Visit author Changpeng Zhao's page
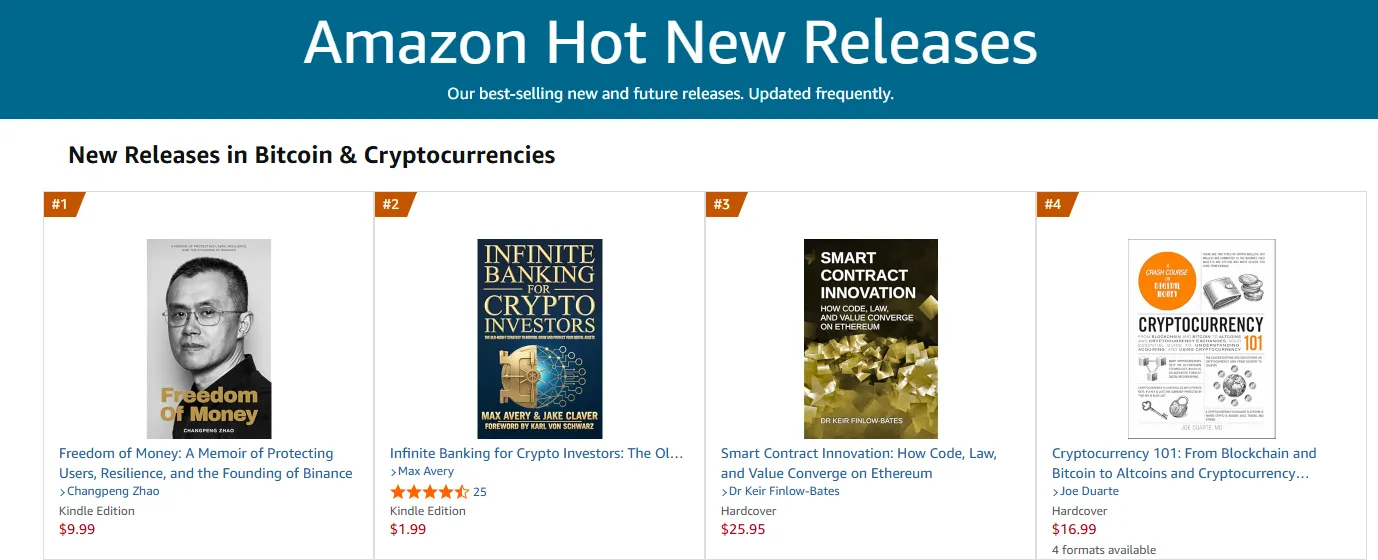Screen dimensions: 1378x560 (x=113, y=491)
